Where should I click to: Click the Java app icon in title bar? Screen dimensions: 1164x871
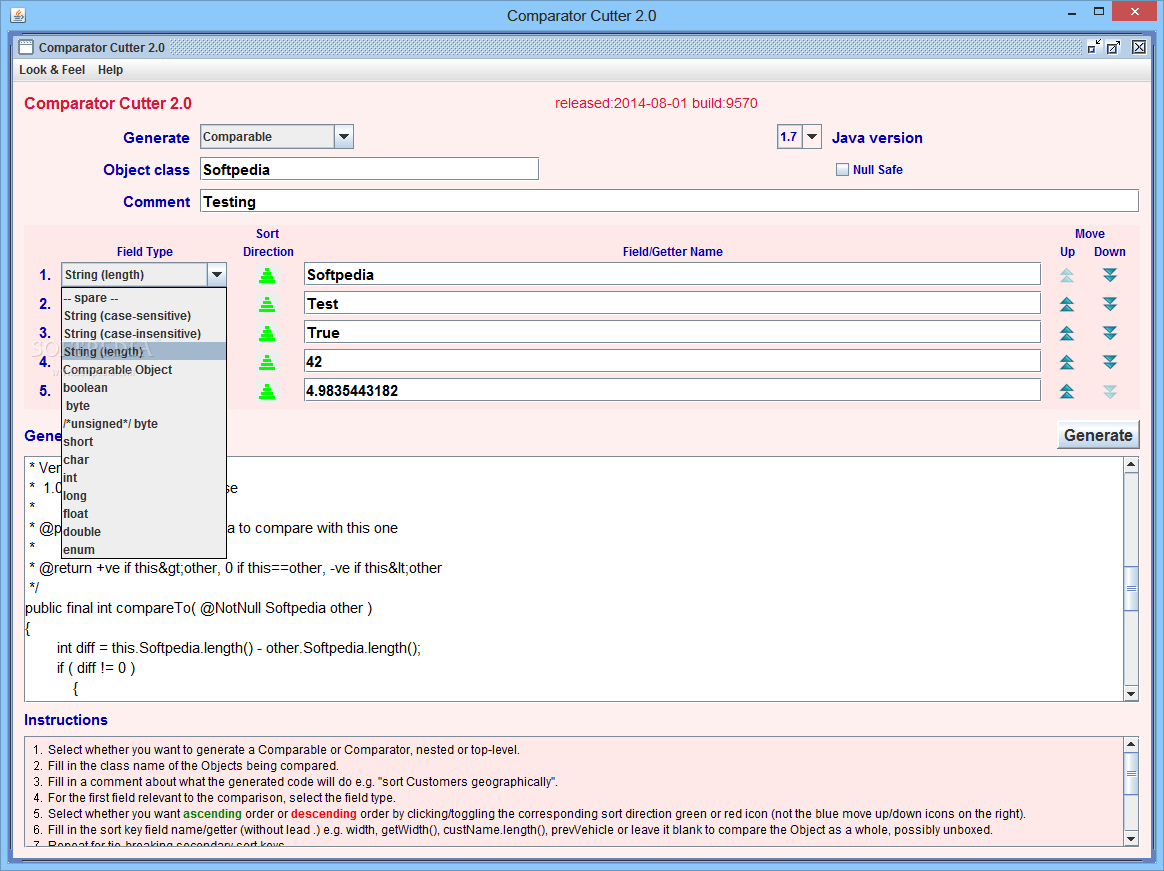(x=19, y=15)
